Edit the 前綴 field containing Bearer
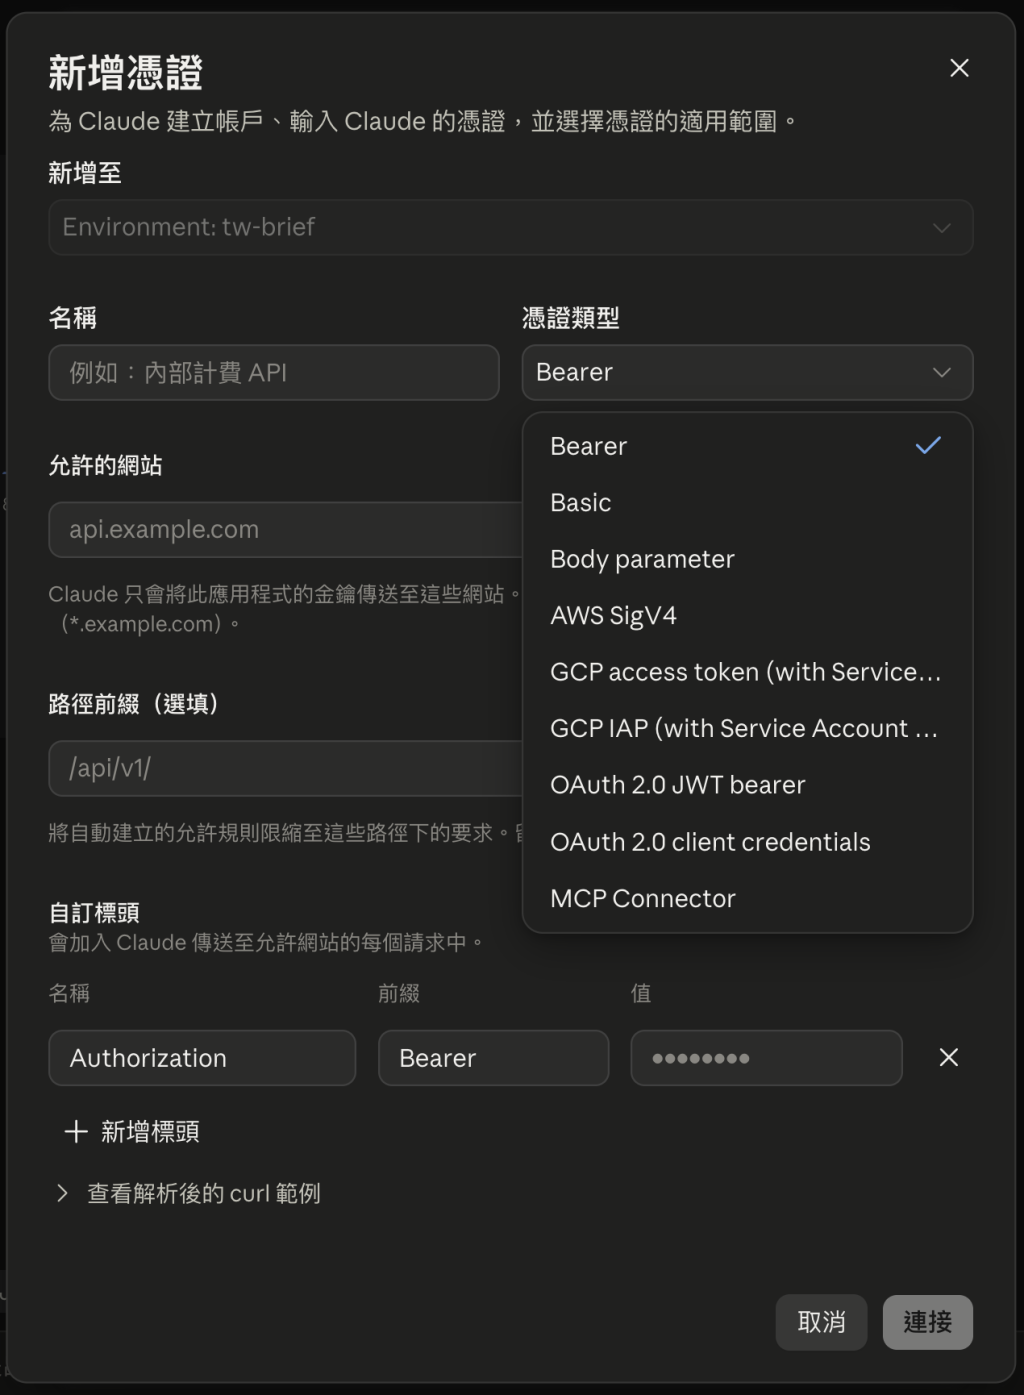The height and width of the screenshot is (1395, 1024). [x=493, y=1058]
